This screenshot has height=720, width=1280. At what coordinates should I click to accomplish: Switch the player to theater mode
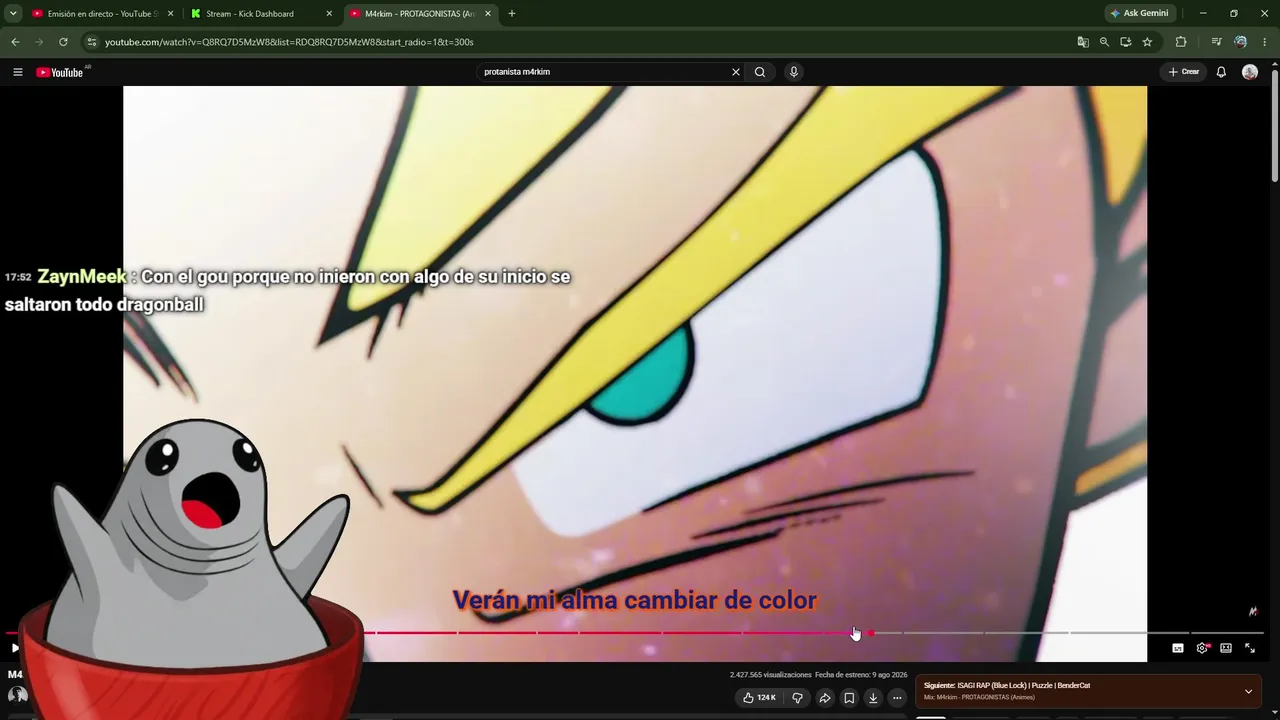tap(1226, 648)
